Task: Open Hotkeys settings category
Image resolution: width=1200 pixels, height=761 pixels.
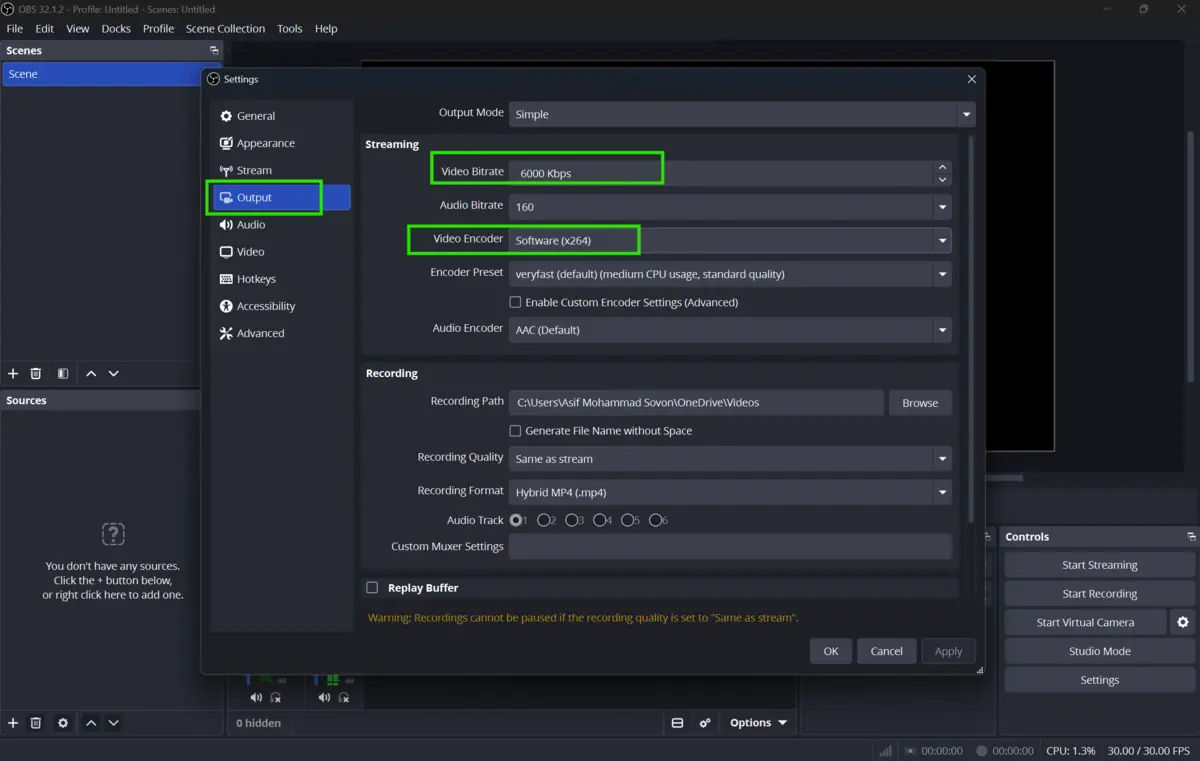Action: [281, 279]
